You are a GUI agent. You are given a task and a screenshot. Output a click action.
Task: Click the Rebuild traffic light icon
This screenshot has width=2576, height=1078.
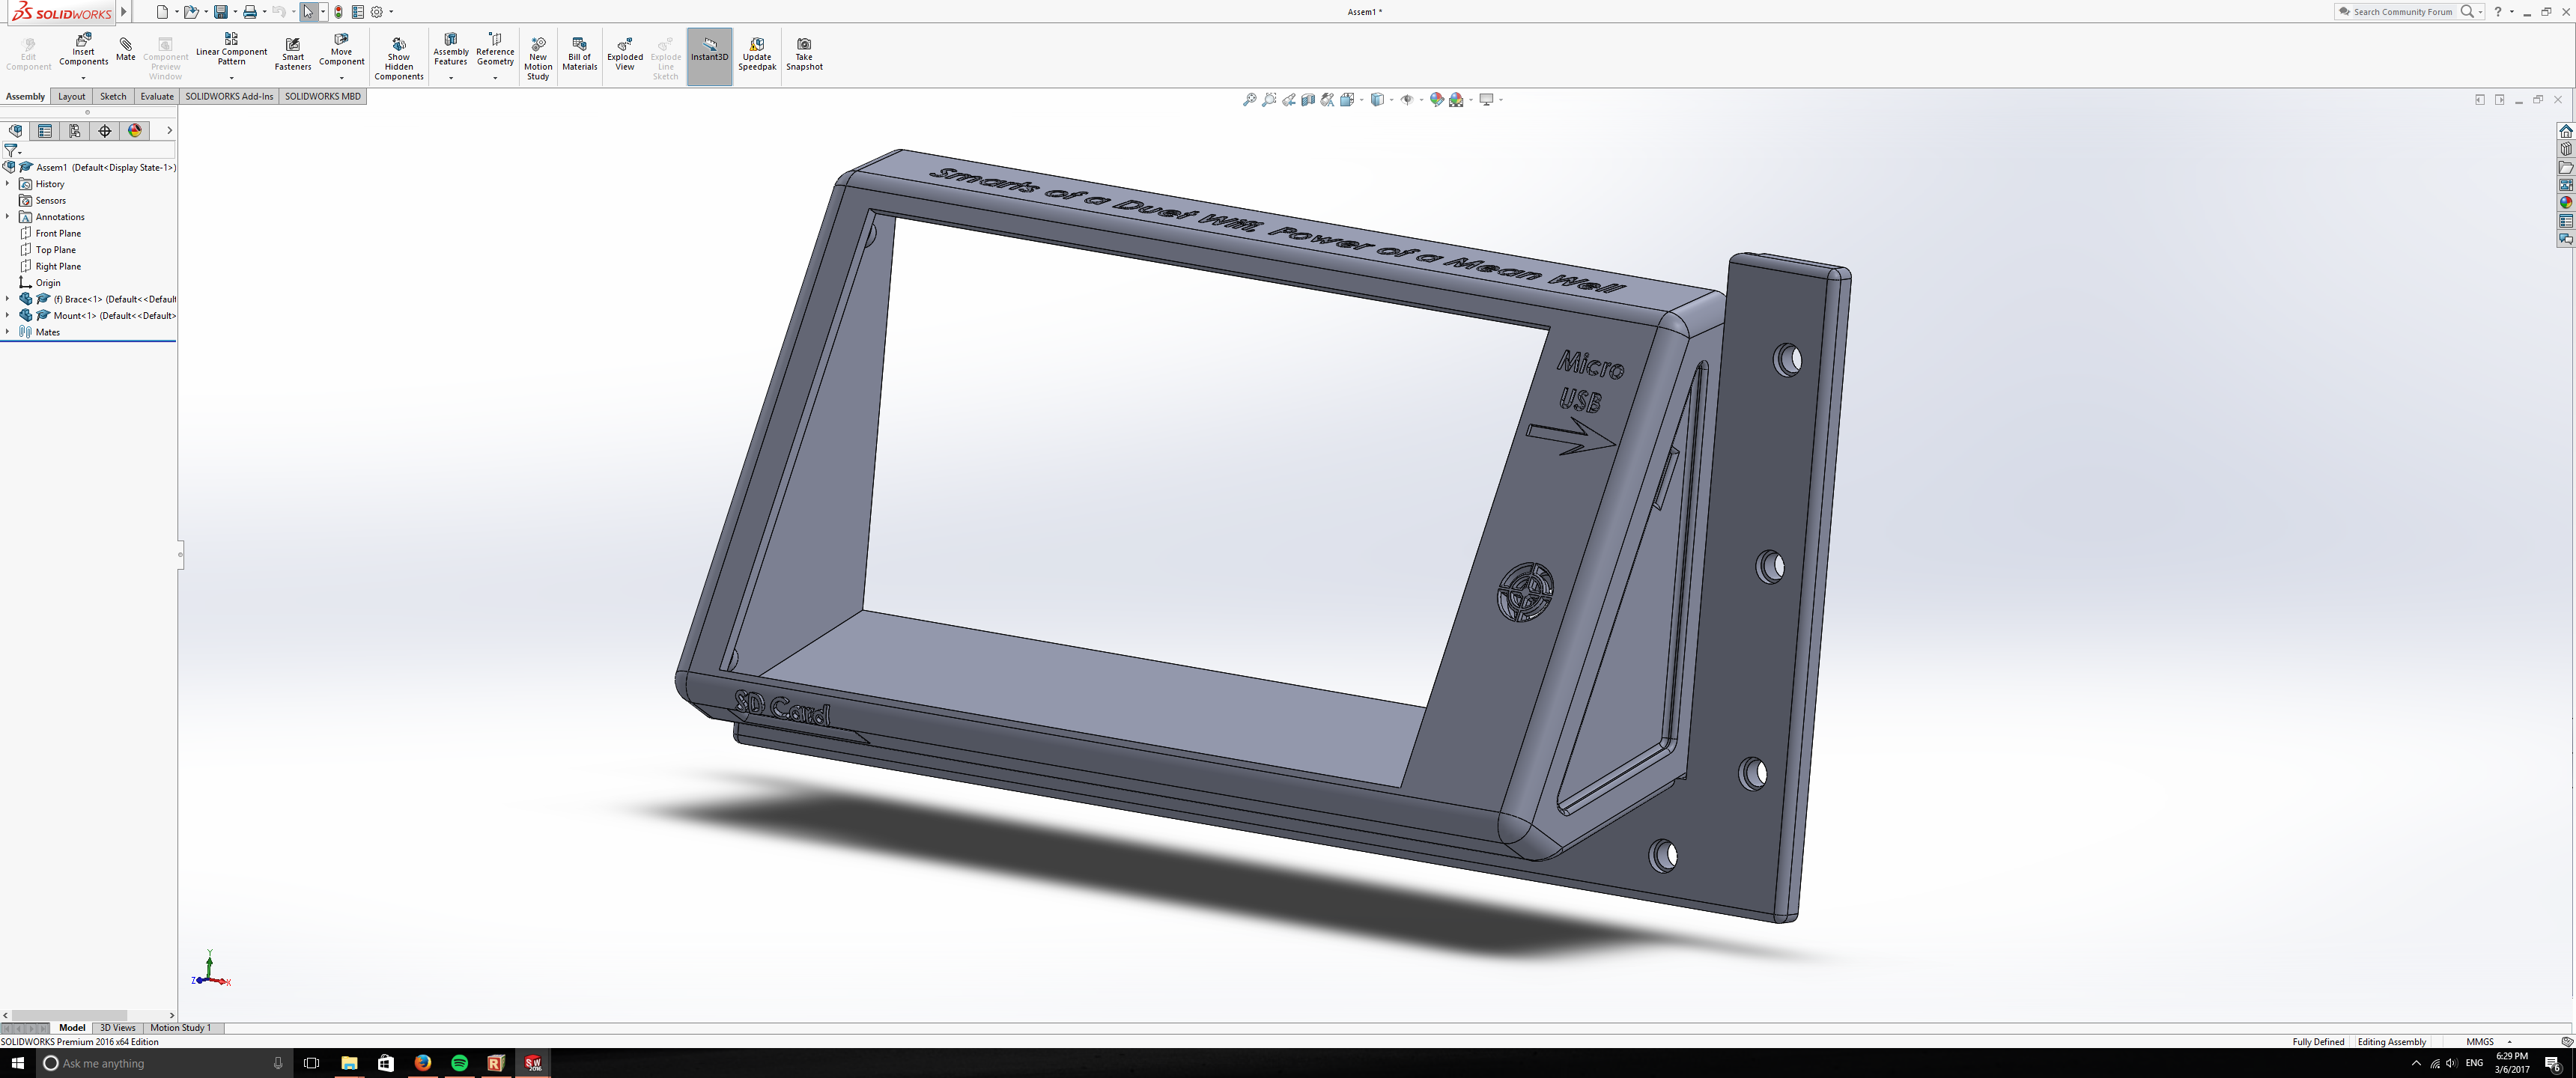(338, 12)
